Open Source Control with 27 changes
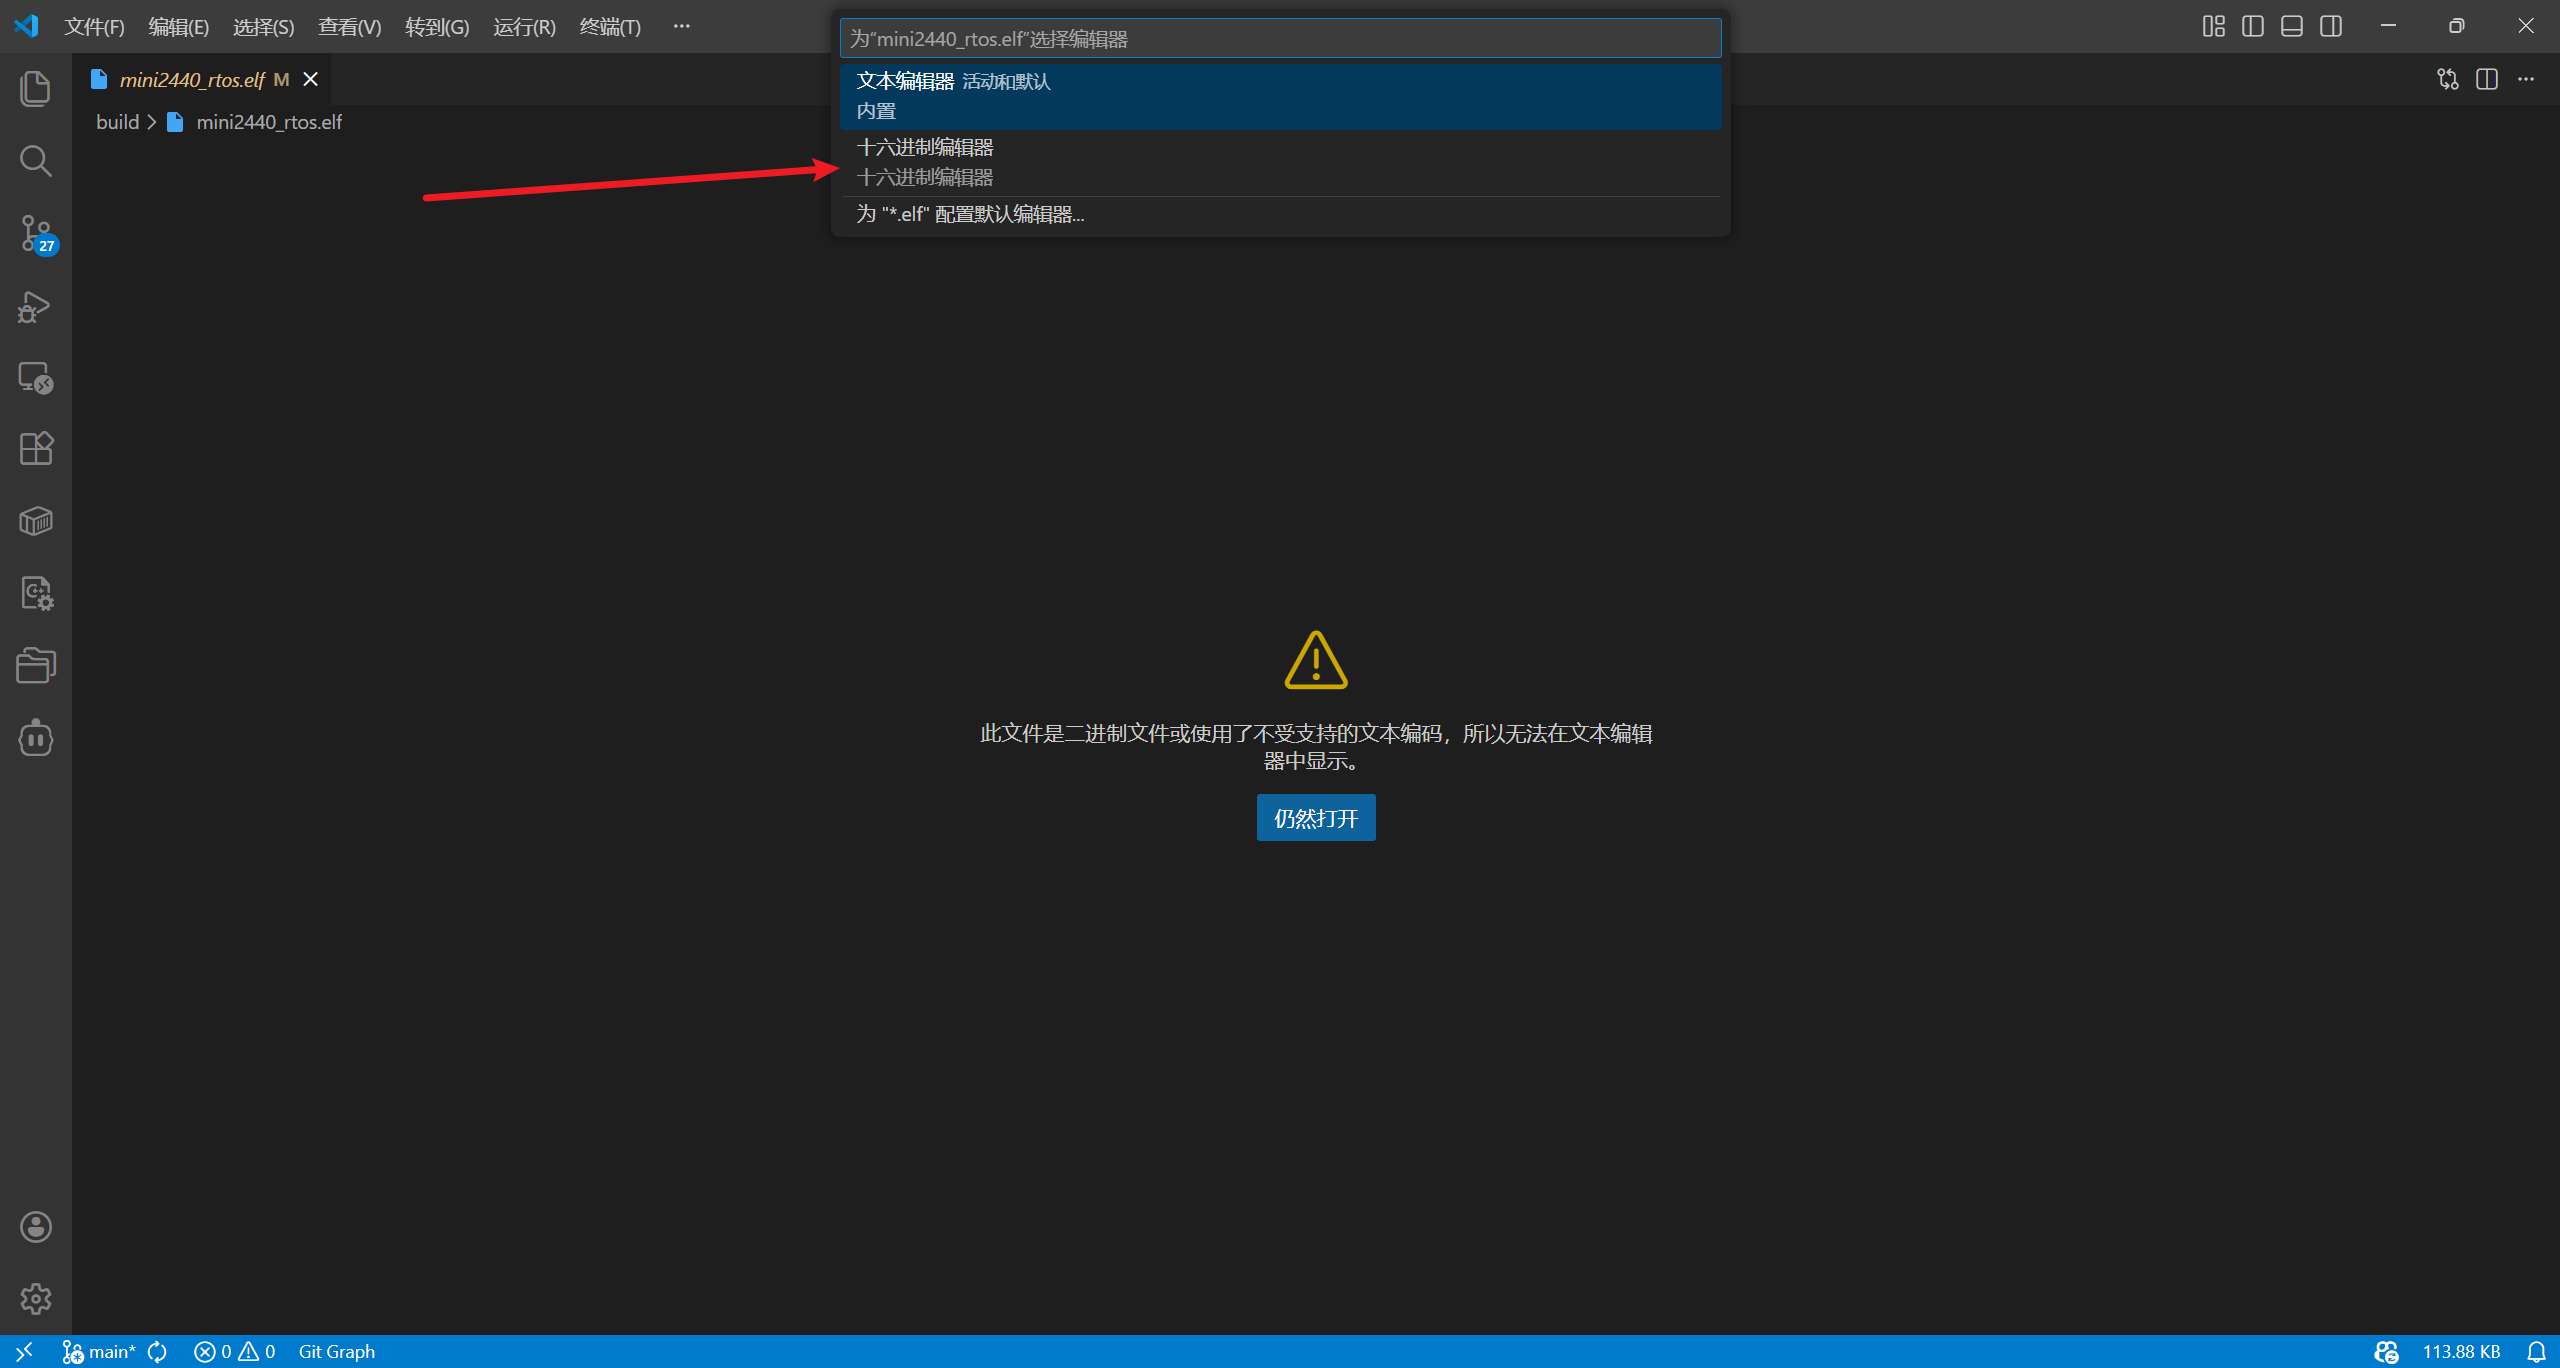Image resolution: width=2560 pixels, height=1368 pixels. 36,234
